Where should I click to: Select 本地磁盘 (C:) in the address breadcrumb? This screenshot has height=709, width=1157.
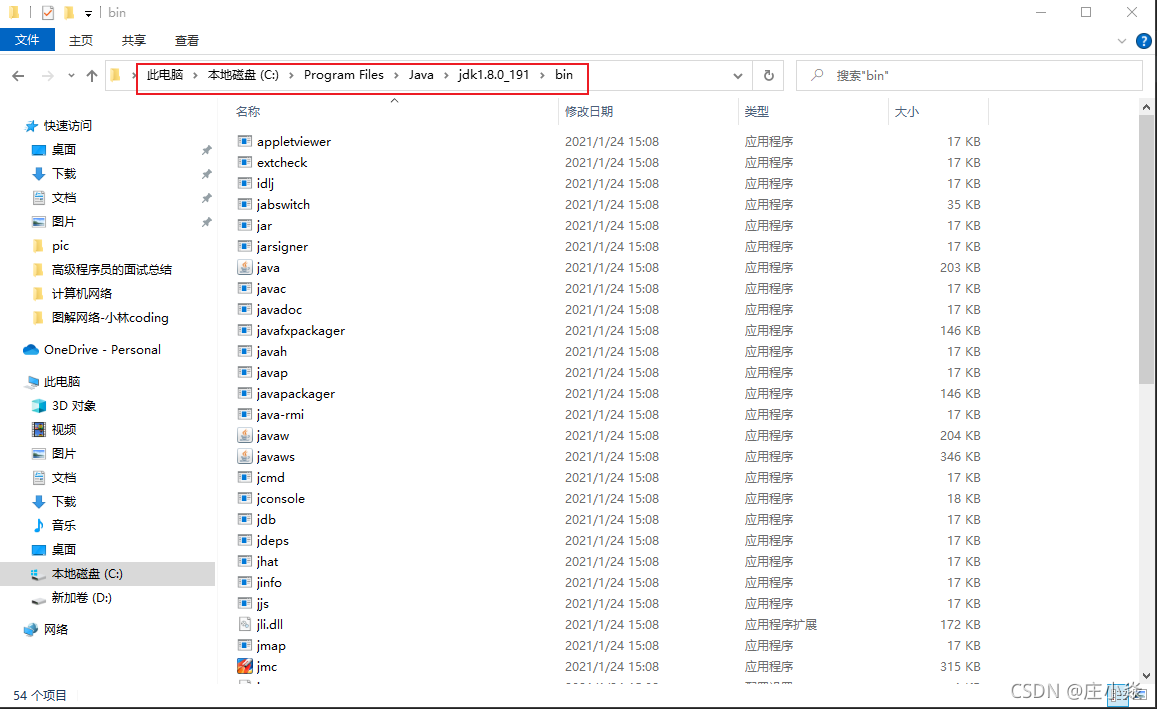243,75
